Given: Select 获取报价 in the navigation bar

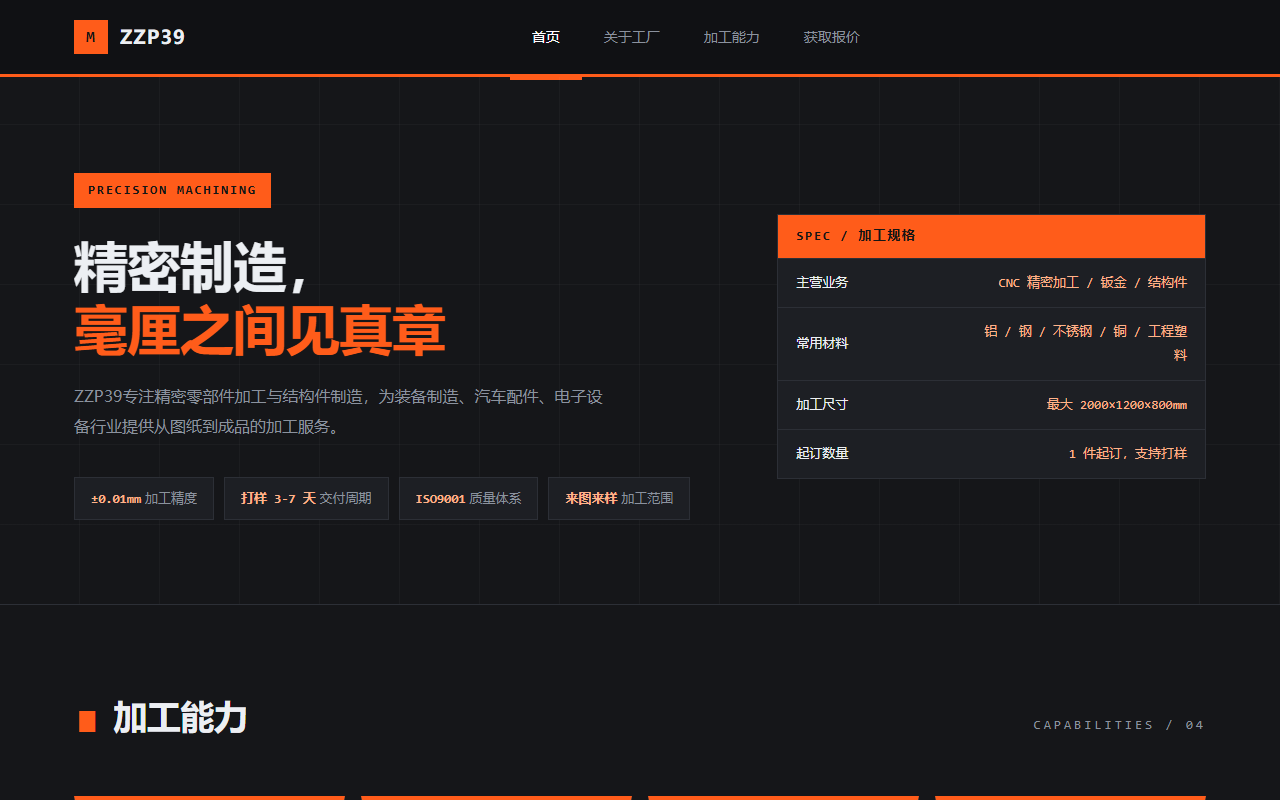Looking at the screenshot, I should (x=832, y=37).
